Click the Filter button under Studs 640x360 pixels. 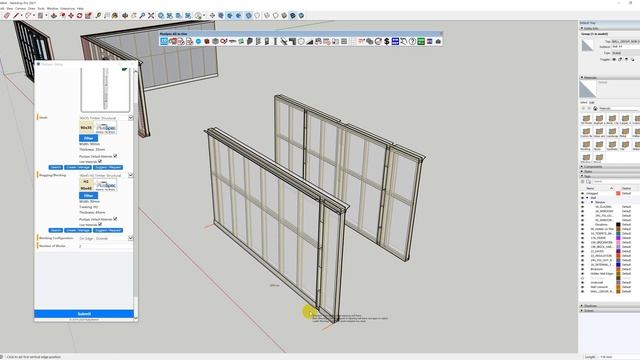[x=88, y=138]
